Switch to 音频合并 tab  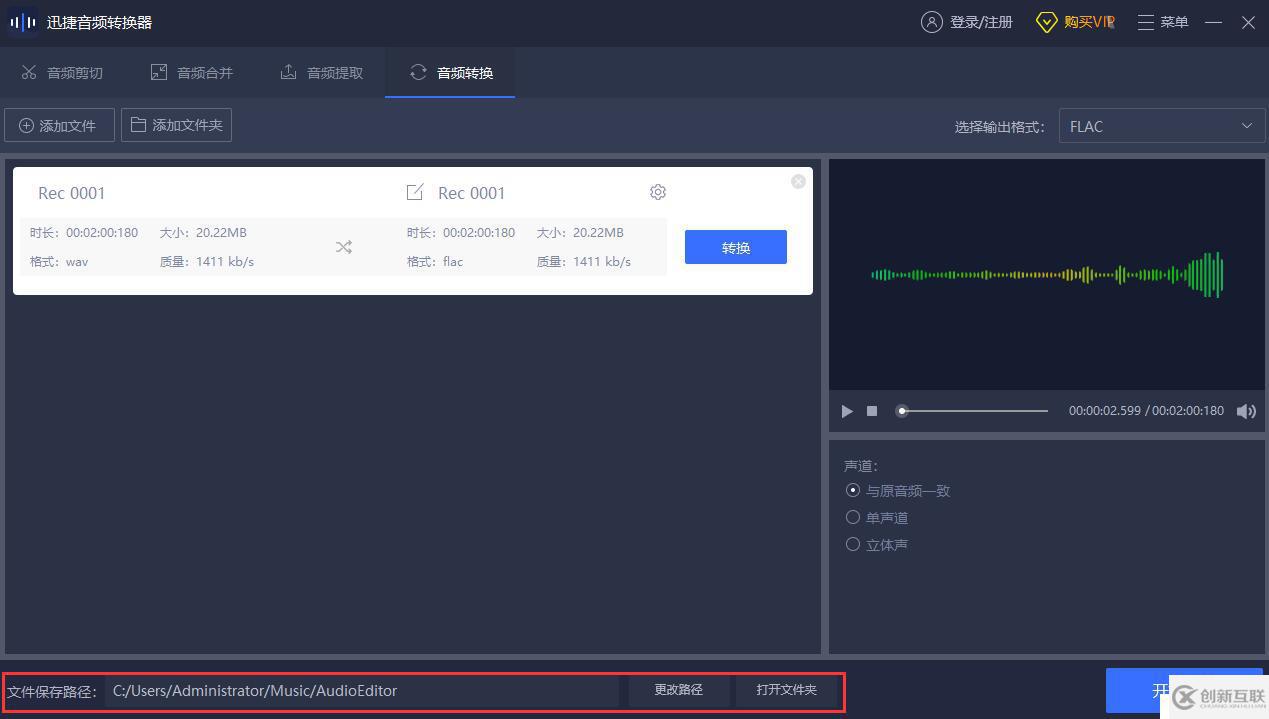click(192, 72)
